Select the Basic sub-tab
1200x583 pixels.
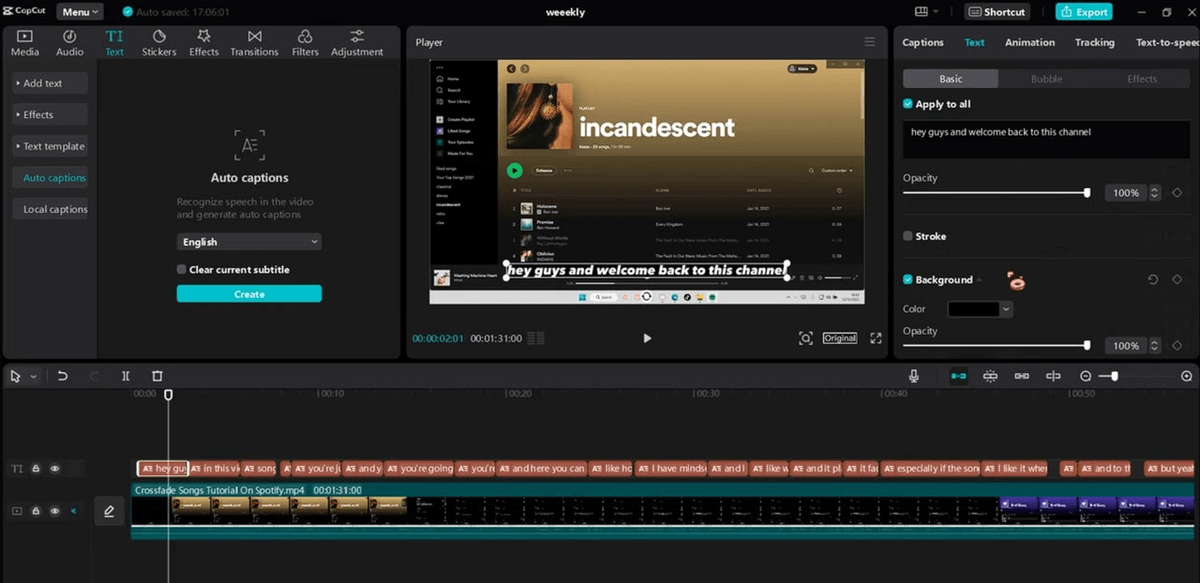point(951,78)
